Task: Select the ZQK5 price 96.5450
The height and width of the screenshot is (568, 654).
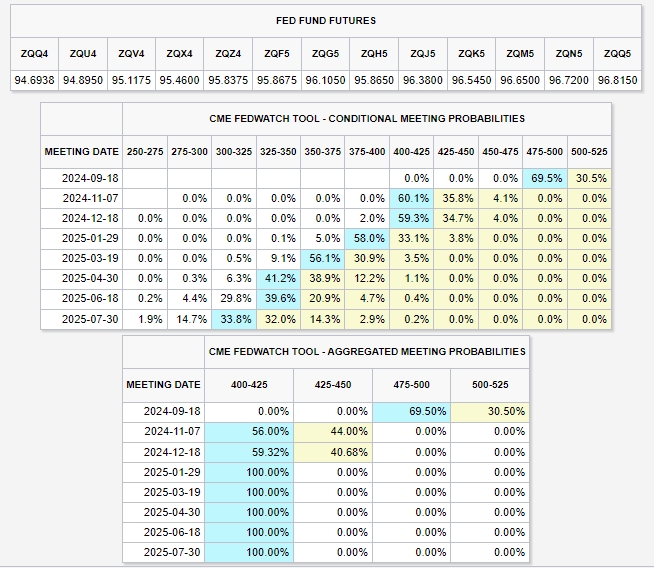Action: click(x=471, y=80)
